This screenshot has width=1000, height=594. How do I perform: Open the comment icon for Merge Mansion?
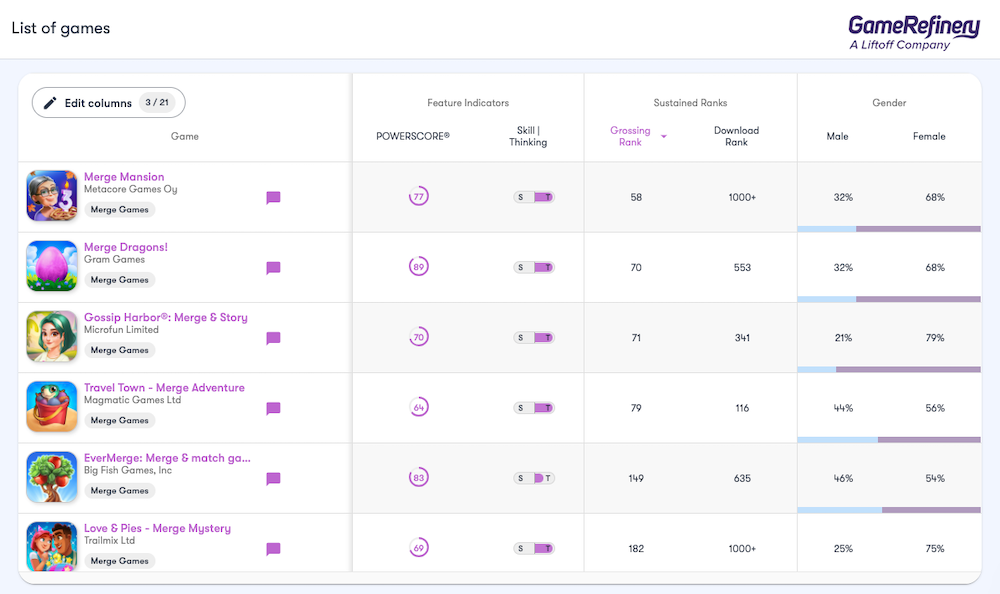point(273,198)
